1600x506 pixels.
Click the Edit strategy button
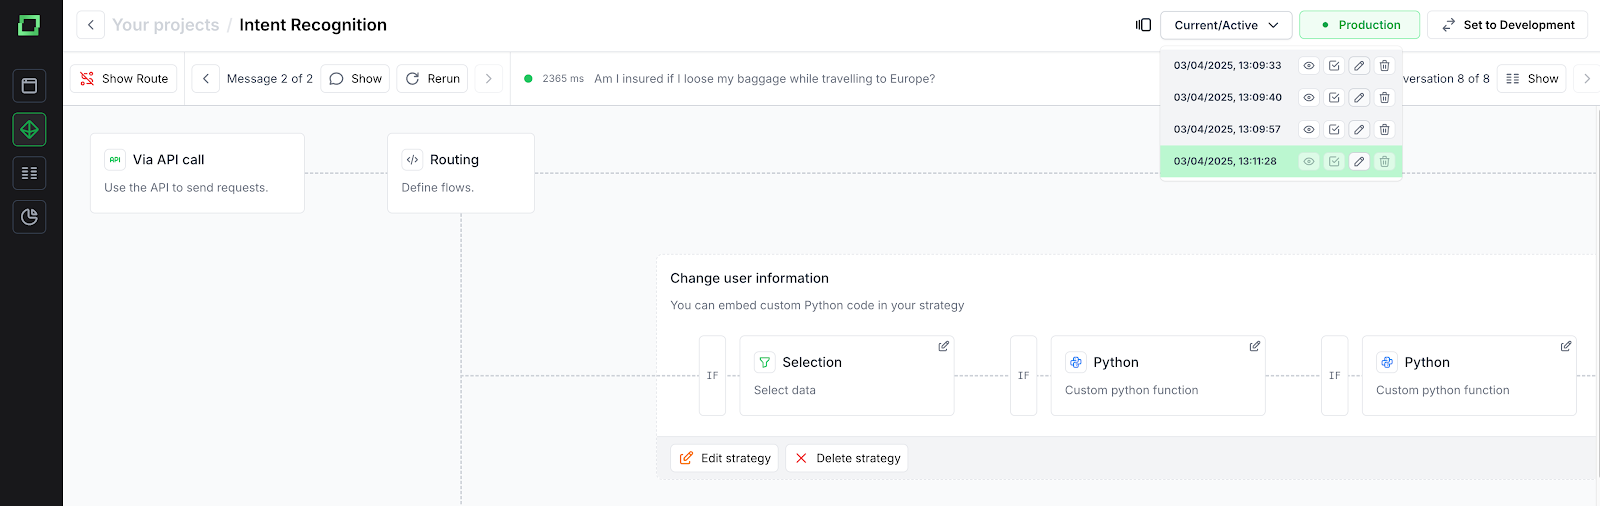click(x=725, y=458)
